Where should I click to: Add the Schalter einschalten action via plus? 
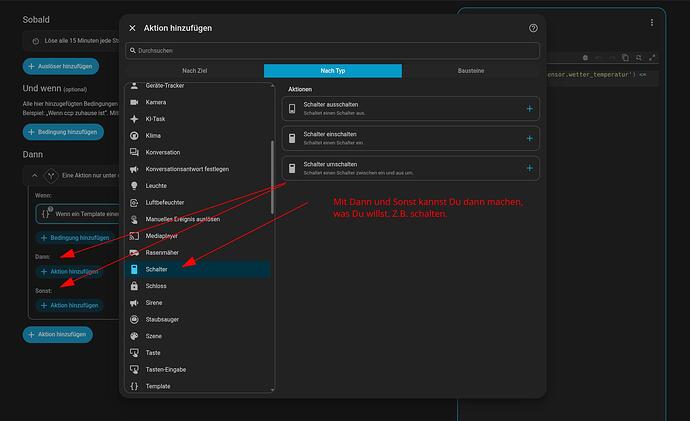pyautogui.click(x=529, y=139)
